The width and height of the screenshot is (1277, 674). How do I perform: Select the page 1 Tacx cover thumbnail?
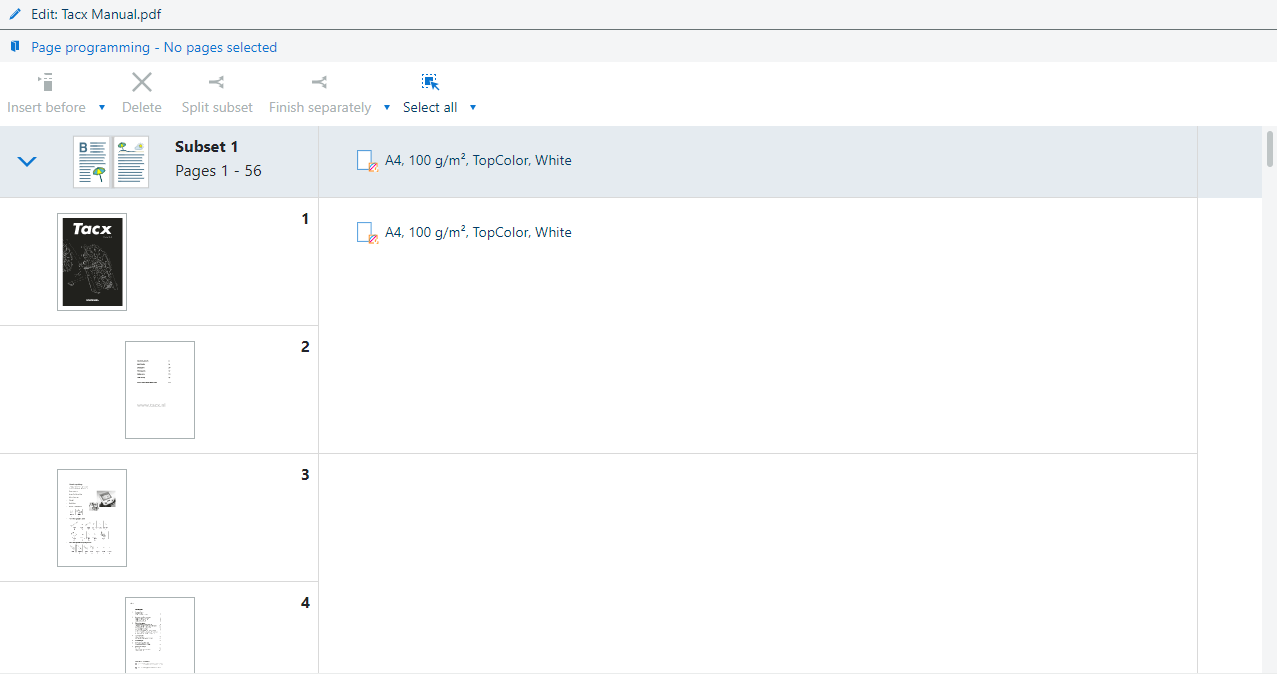pos(92,262)
